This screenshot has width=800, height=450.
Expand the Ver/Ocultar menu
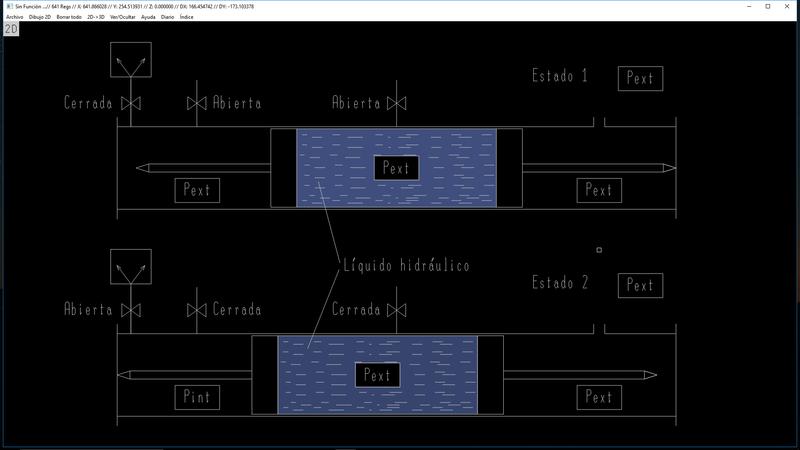click(123, 17)
